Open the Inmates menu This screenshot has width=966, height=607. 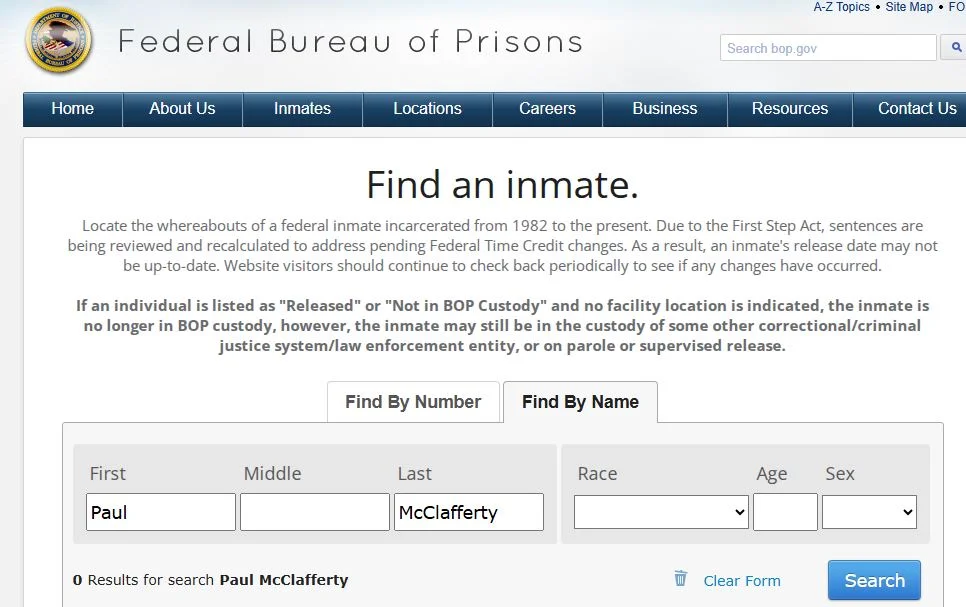pos(302,109)
